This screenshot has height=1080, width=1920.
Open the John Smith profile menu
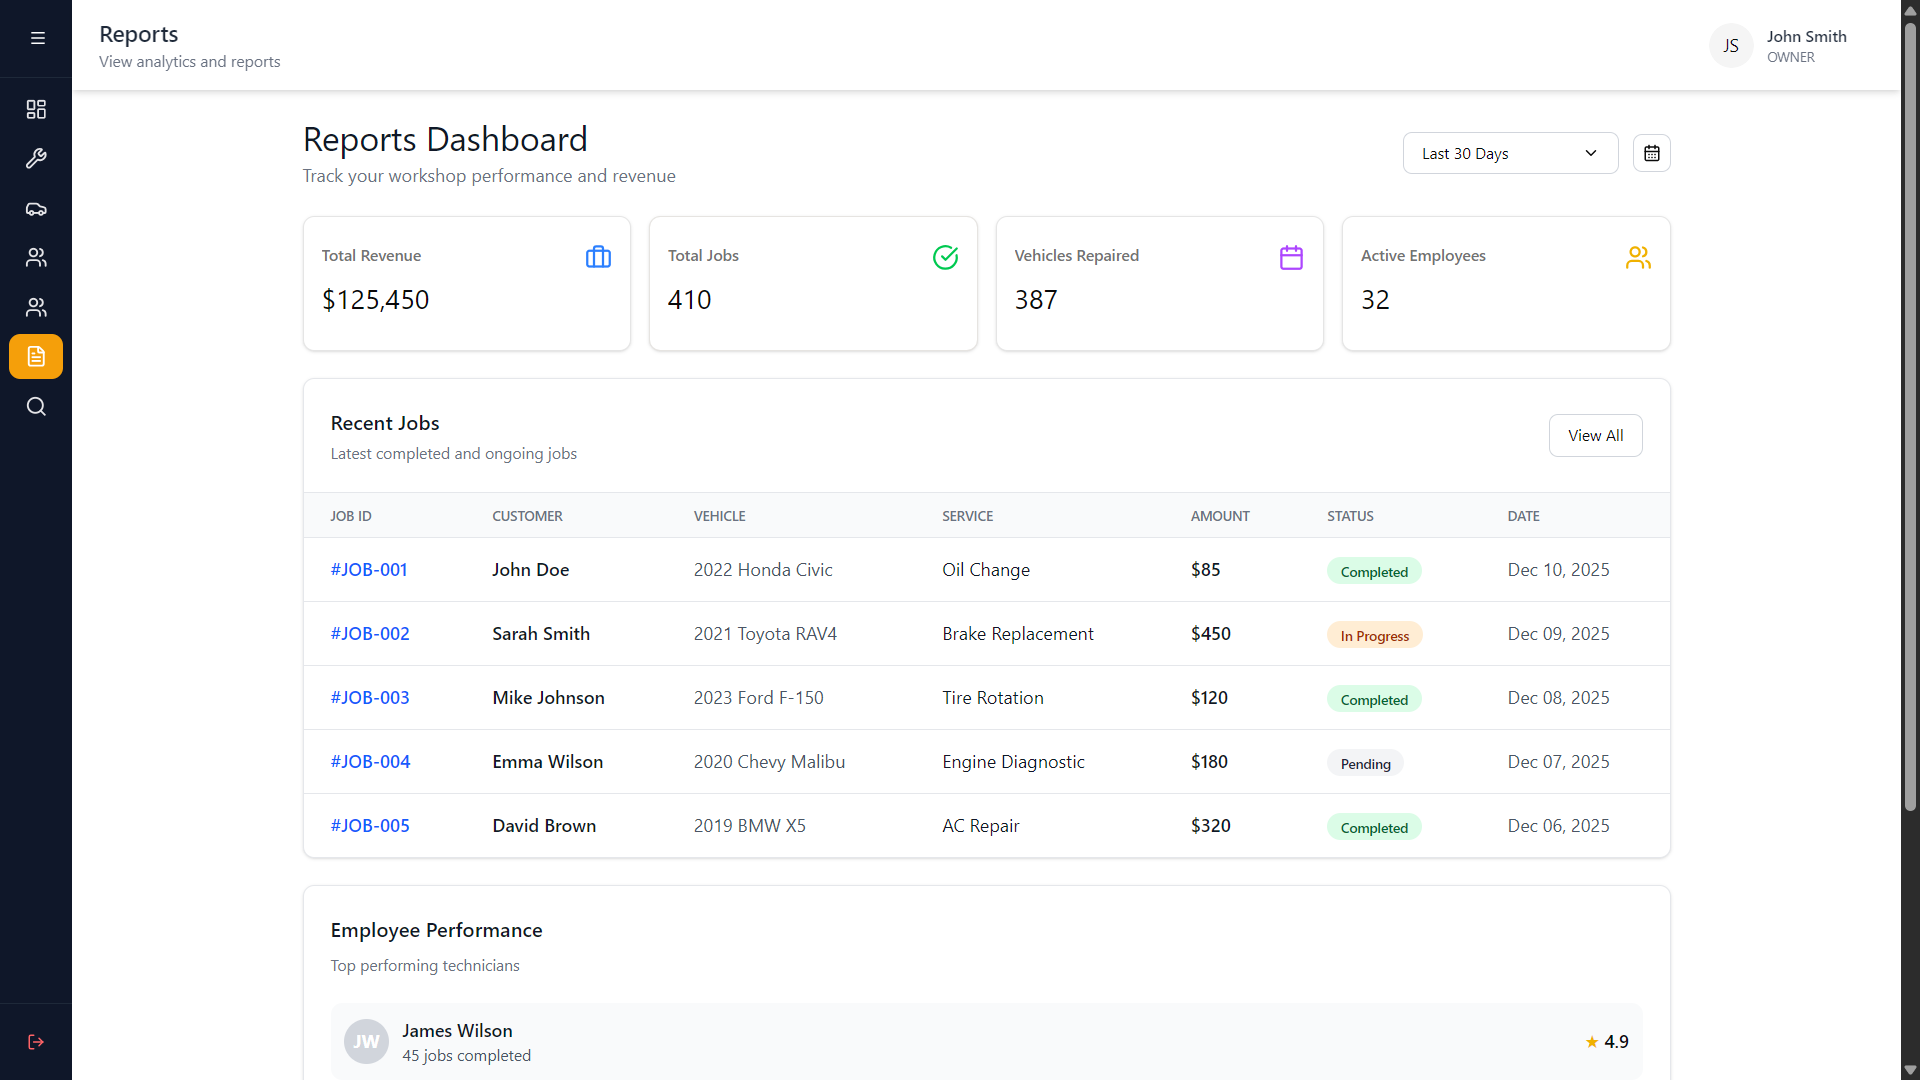1806,45
